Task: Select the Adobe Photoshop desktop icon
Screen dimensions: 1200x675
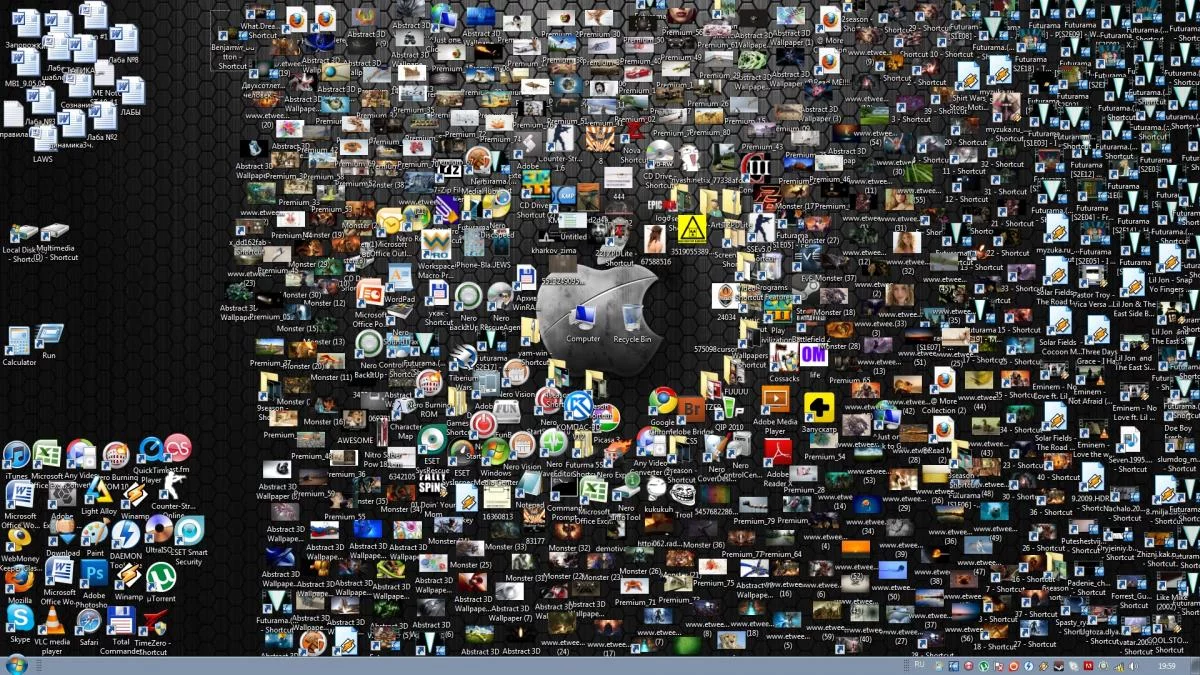Action: click(x=95, y=574)
